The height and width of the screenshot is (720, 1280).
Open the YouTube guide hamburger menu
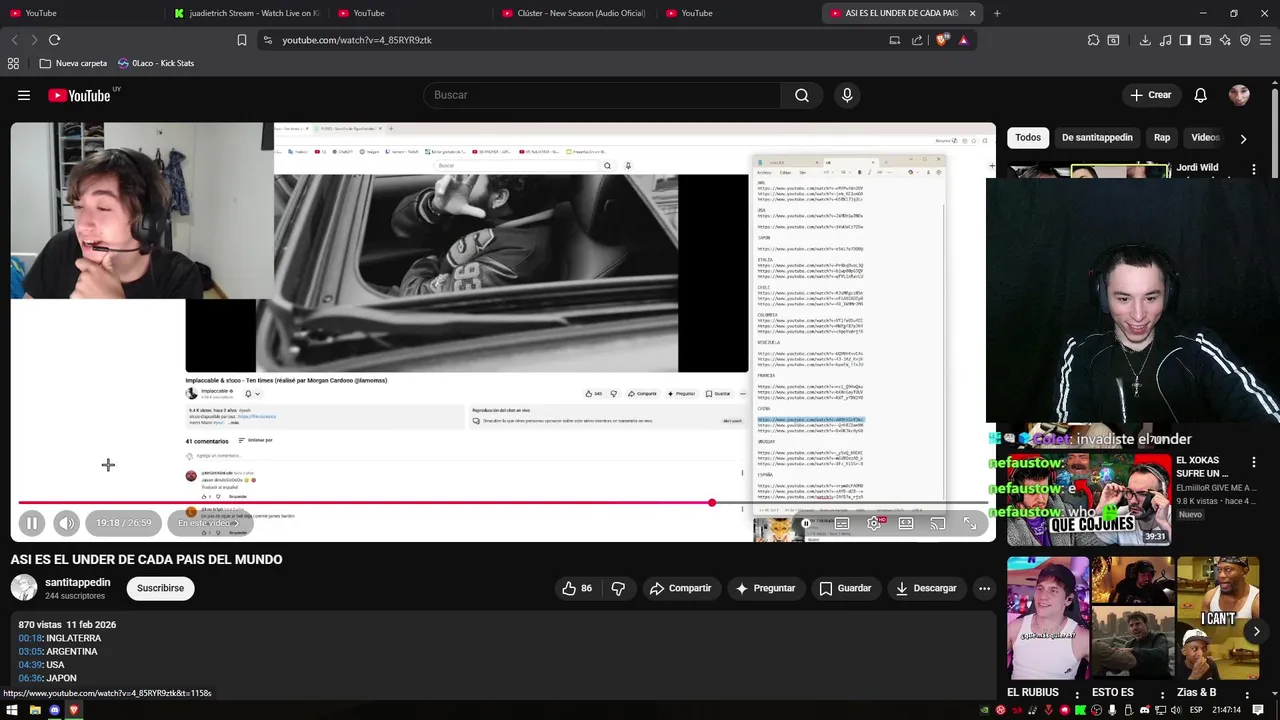(x=24, y=95)
